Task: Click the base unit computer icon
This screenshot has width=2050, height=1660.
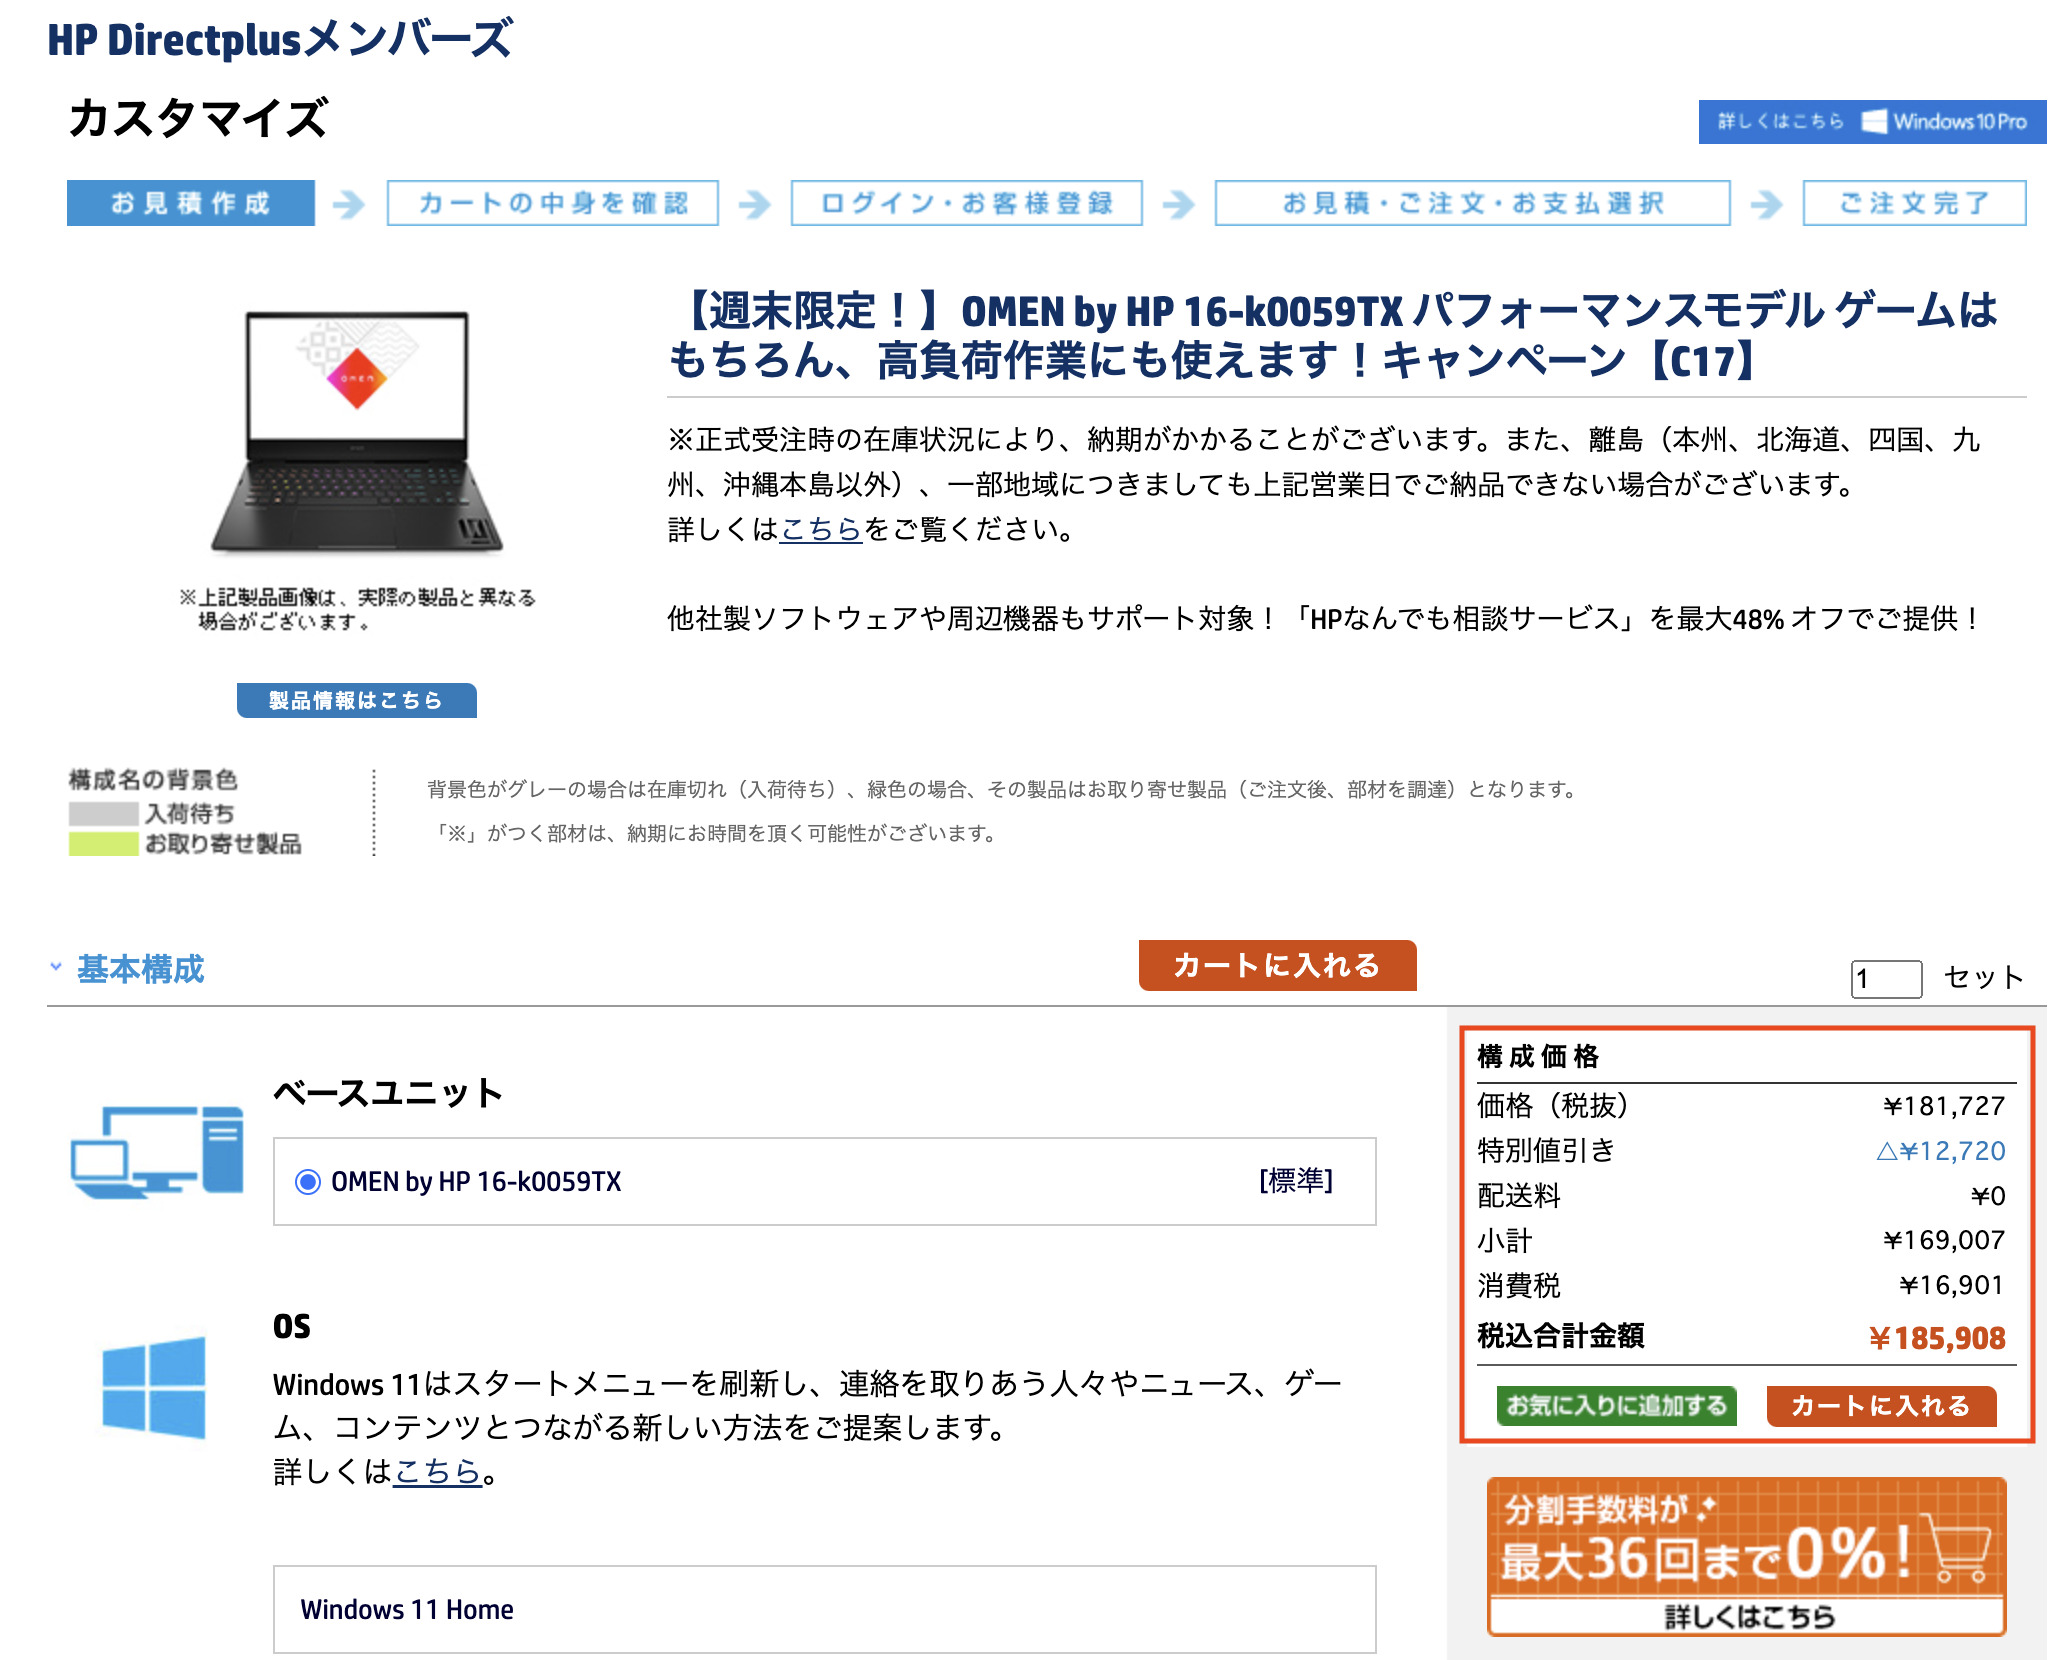Action: 157,1151
